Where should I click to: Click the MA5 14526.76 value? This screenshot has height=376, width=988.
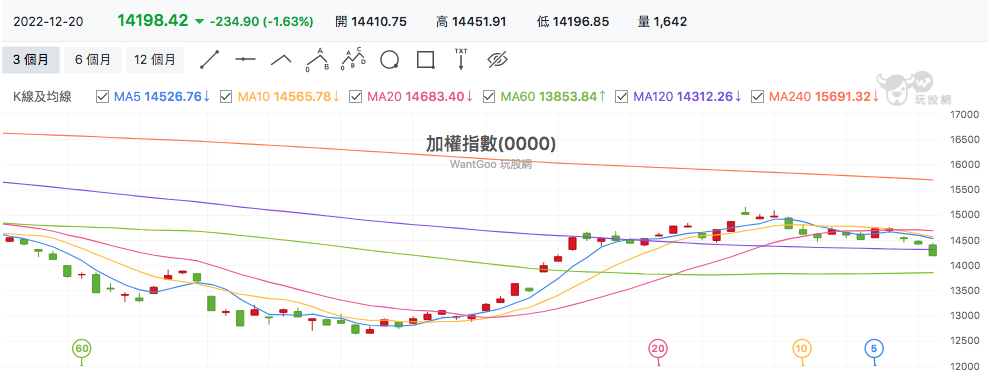[162, 96]
